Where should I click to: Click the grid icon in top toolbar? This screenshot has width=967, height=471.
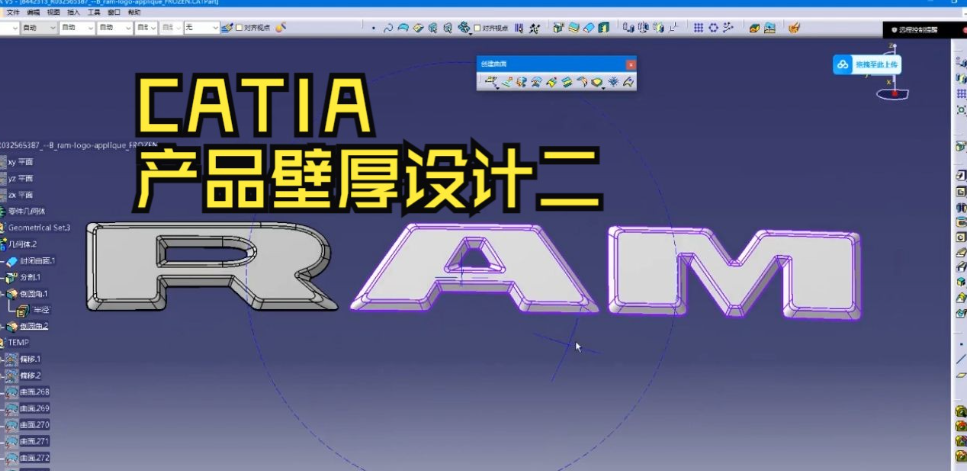pyautogui.click(x=698, y=28)
